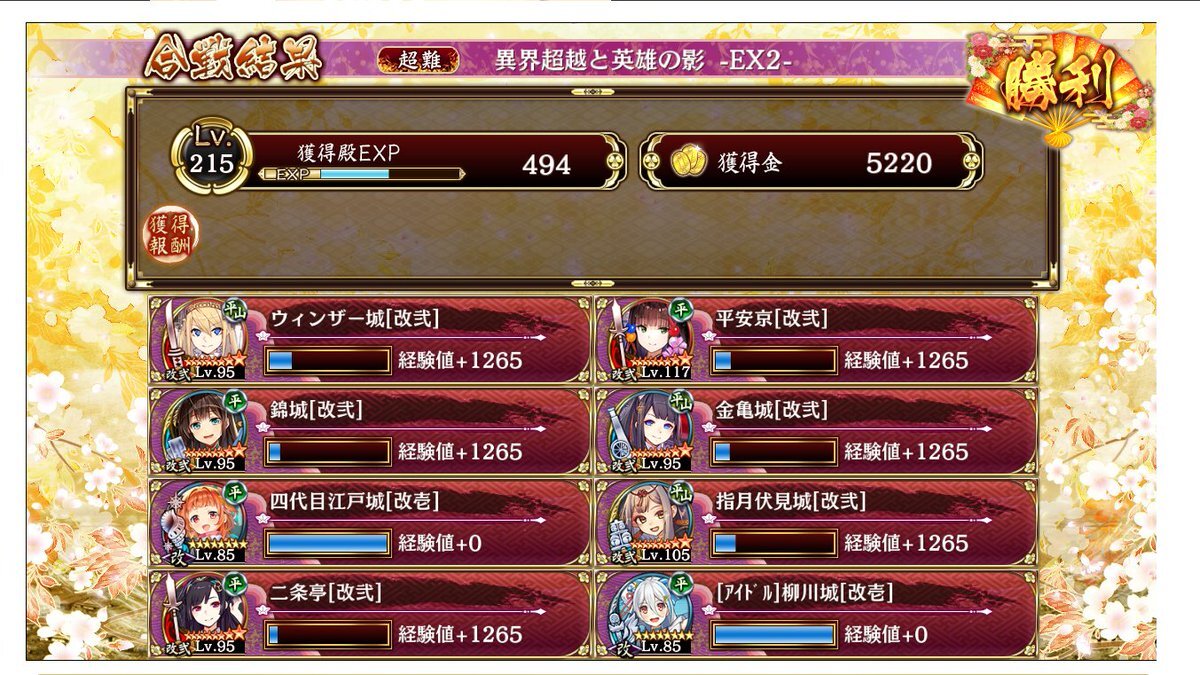1200x675 pixels.
Task: Click 平山 terrain icon on 金亀城
Action: tap(681, 400)
